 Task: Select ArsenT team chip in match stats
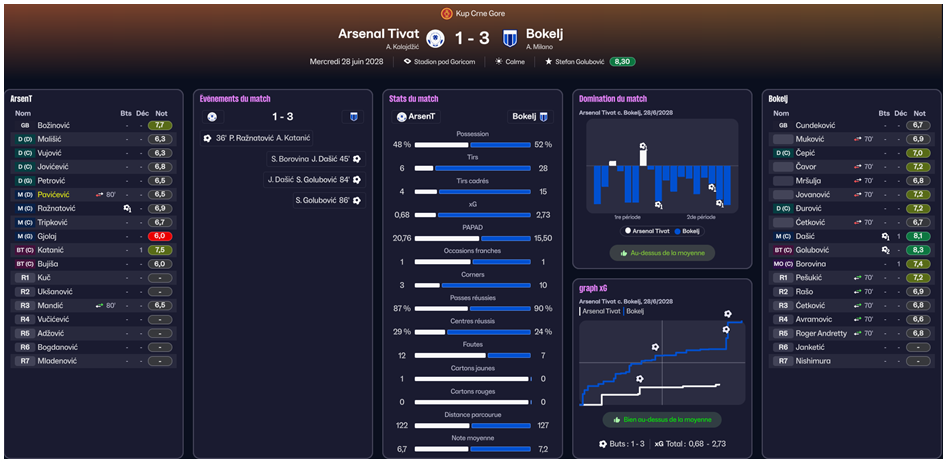pos(417,116)
